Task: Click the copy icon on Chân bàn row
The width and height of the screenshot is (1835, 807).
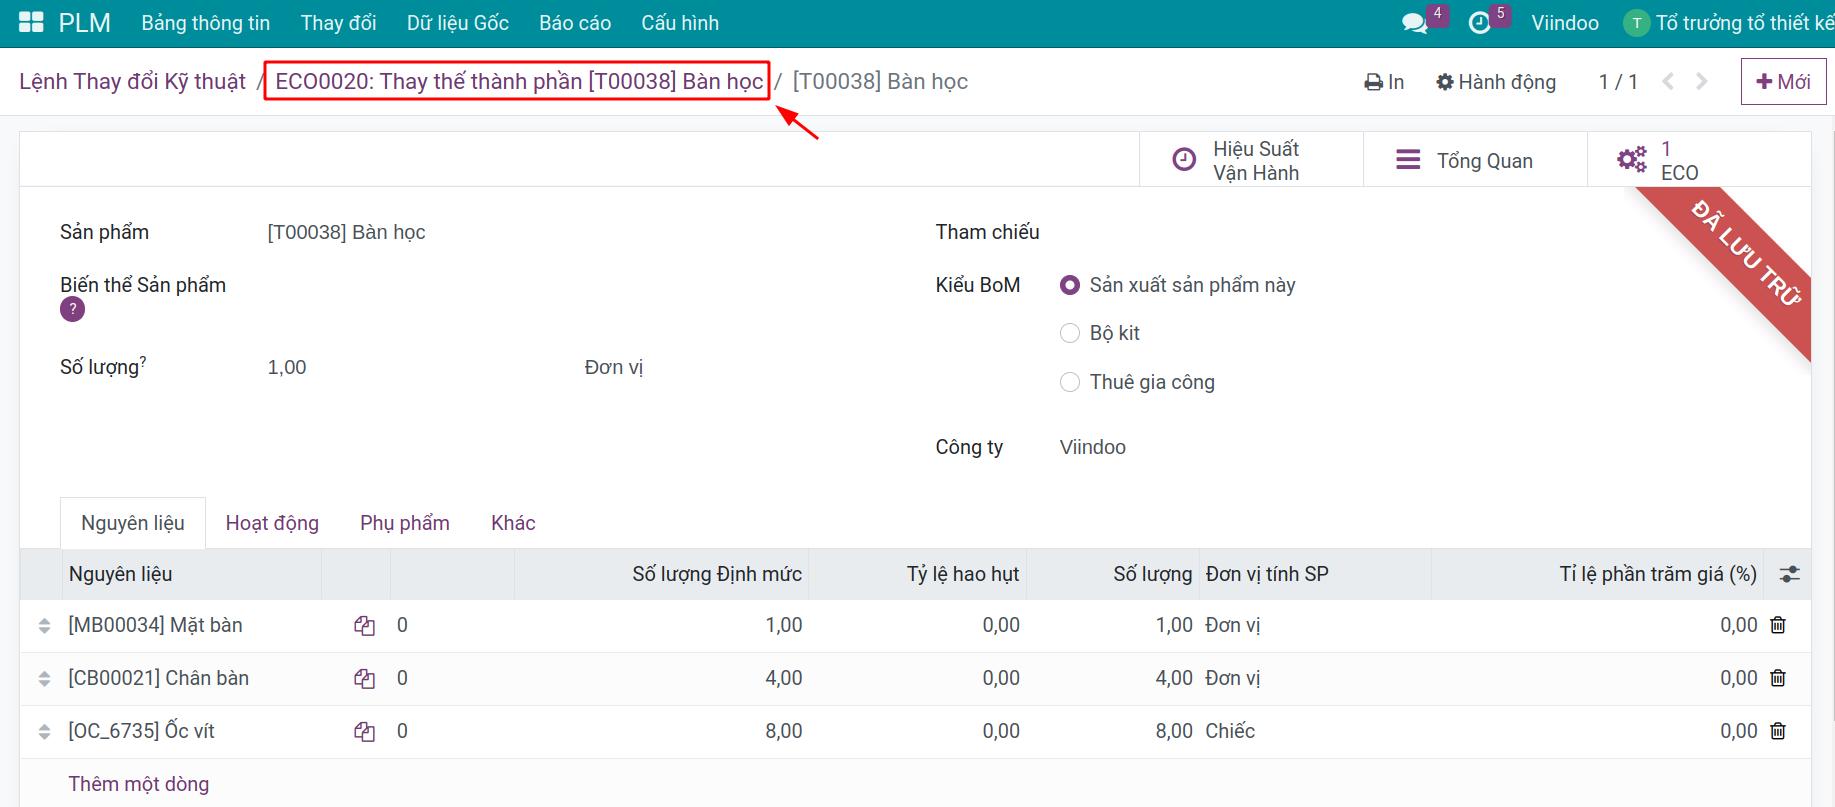Action: coord(364,679)
